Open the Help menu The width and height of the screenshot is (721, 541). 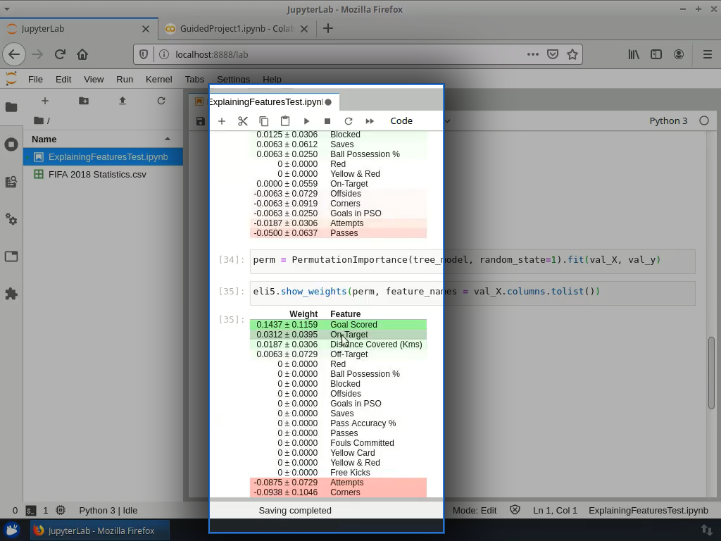(x=272, y=79)
